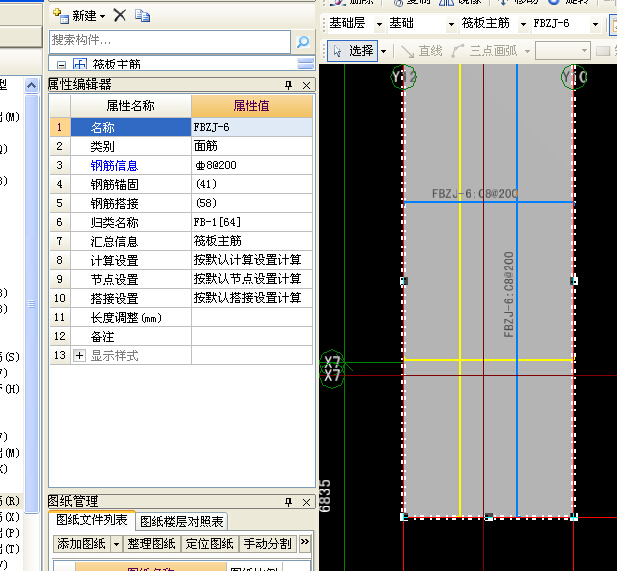617x571 pixels.
Task: Click the empty 长度调整(mm) value cell
Action: point(252,317)
